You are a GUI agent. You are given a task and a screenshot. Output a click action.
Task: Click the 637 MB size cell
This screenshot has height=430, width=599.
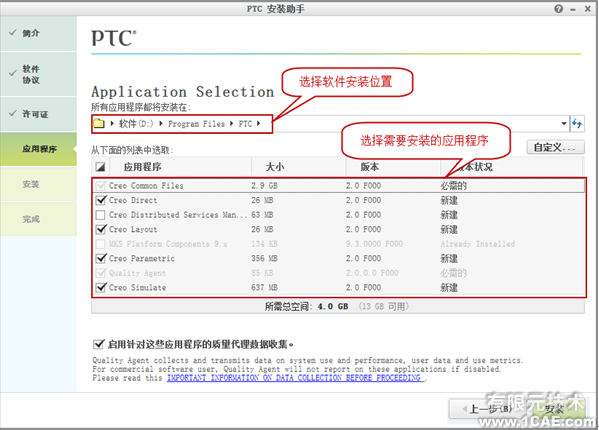click(264, 288)
